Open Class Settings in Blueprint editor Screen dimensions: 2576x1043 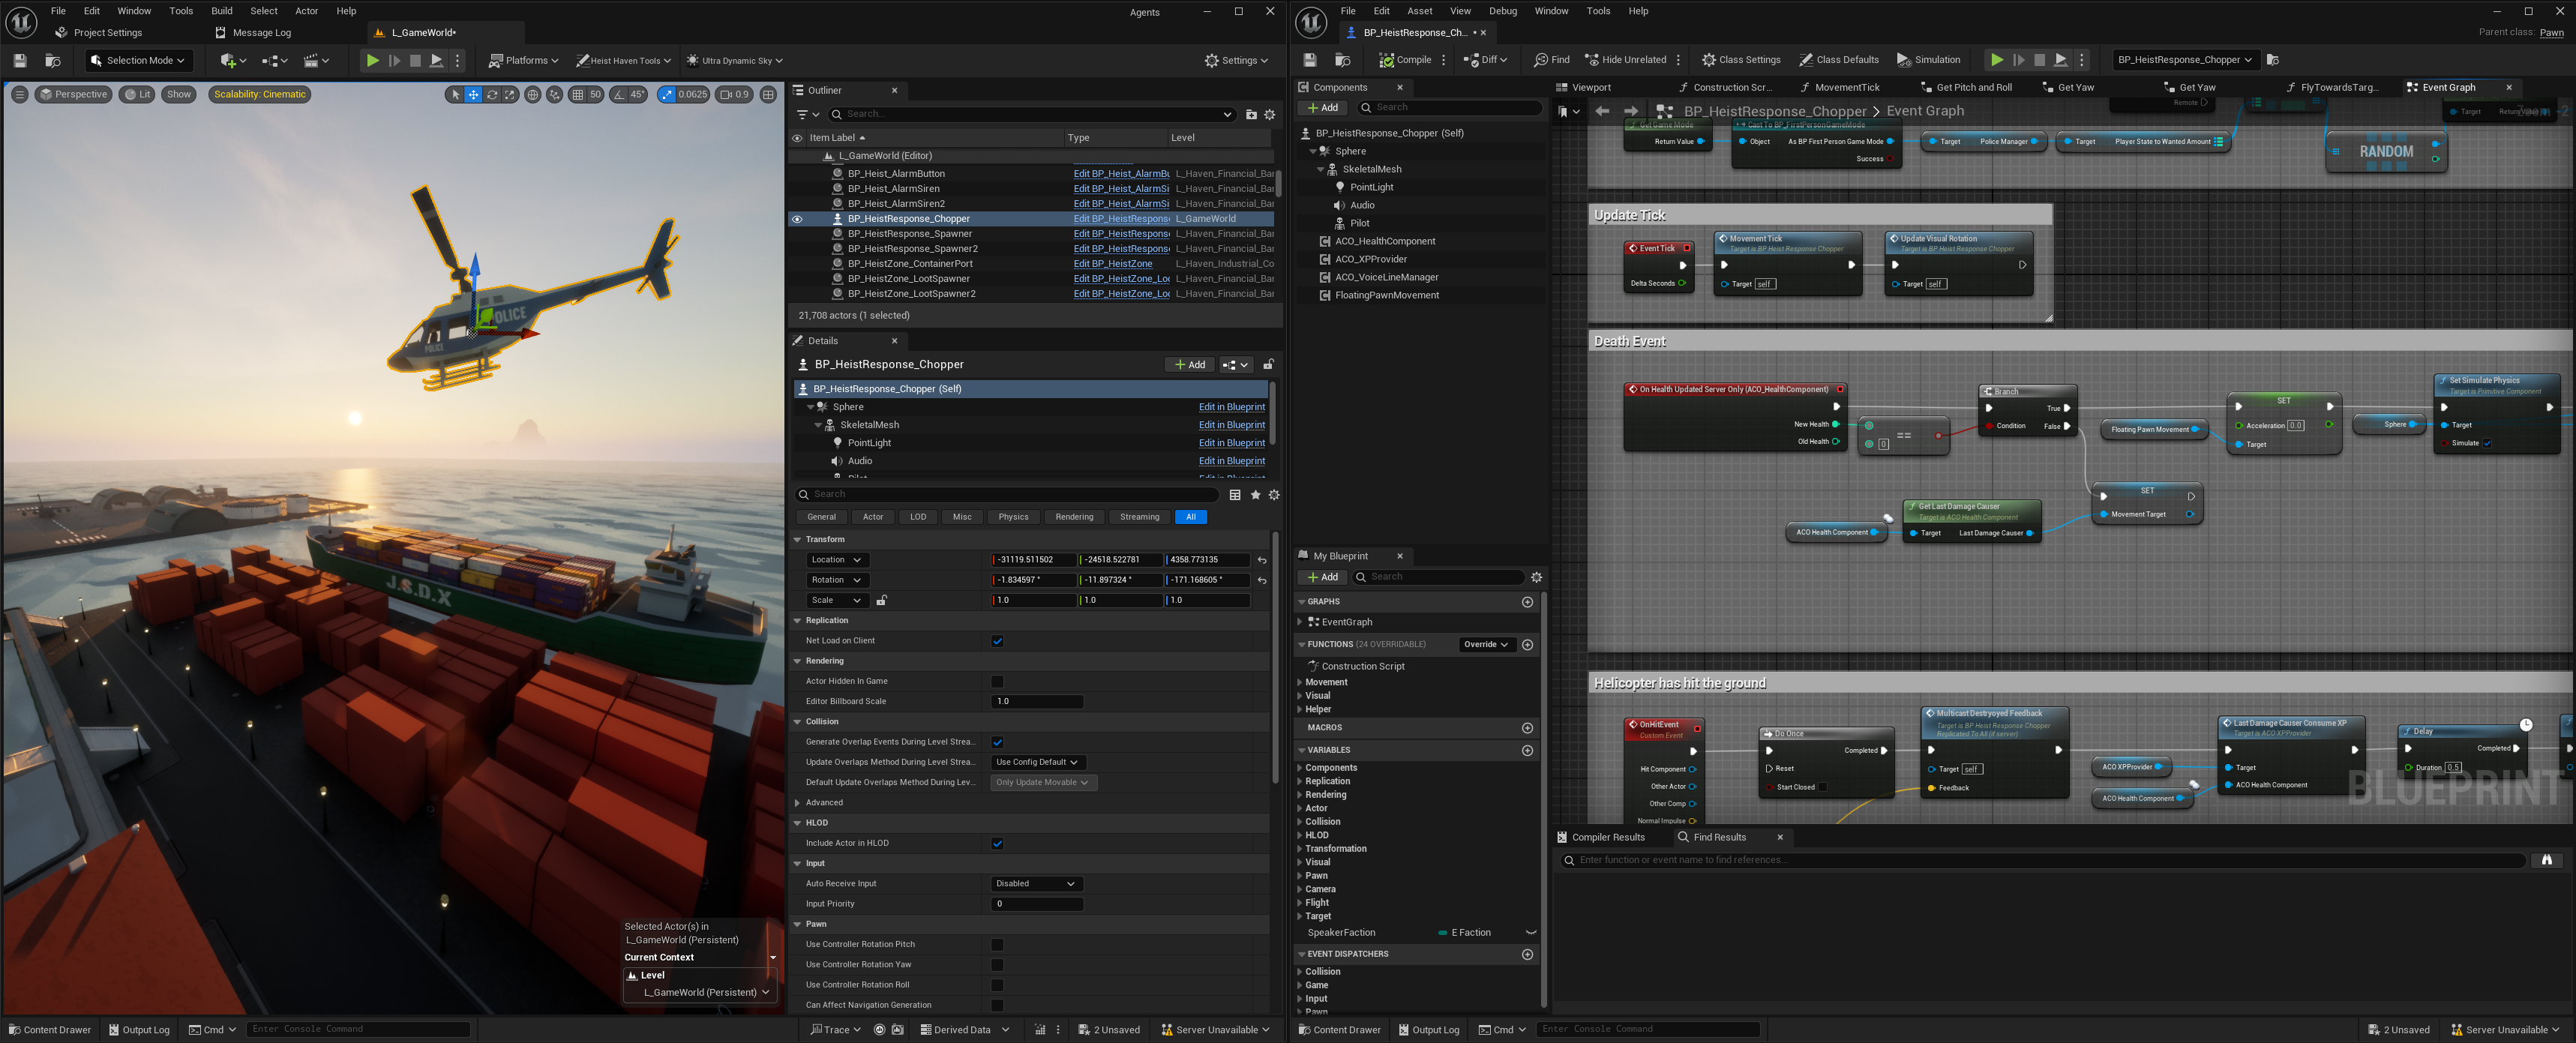click(x=1741, y=60)
